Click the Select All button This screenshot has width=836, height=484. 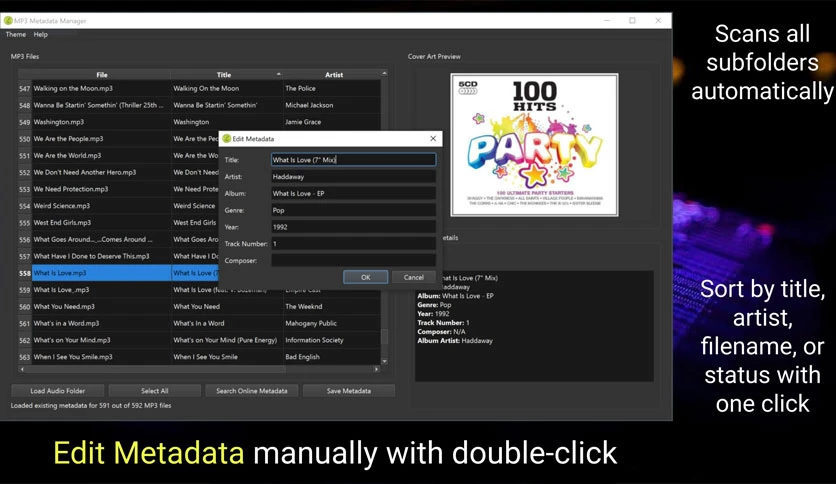155,391
